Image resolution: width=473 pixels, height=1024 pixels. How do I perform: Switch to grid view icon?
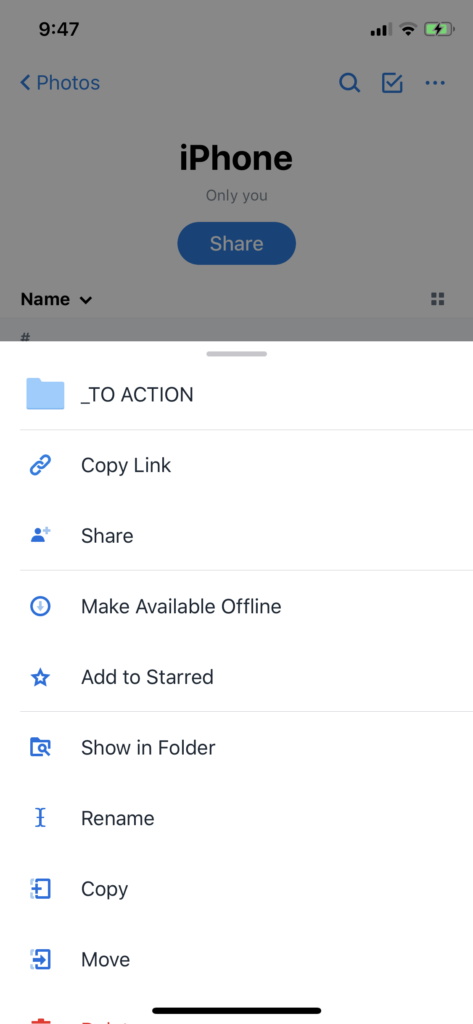(438, 299)
